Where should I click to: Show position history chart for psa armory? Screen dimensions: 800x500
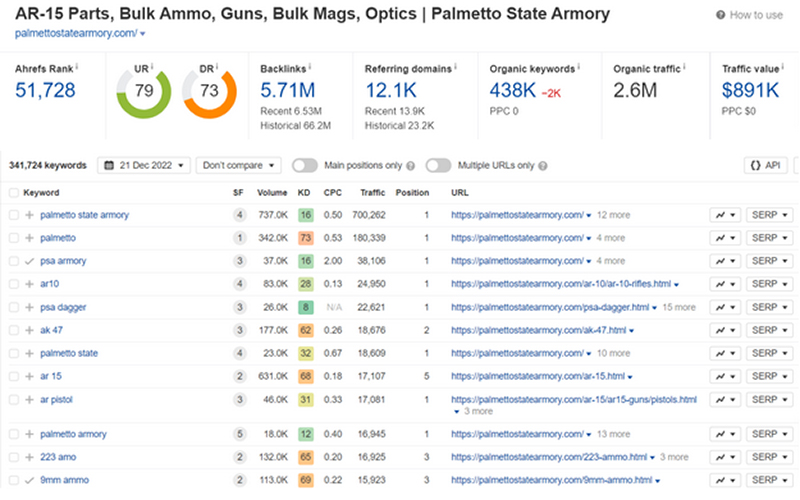(725, 261)
